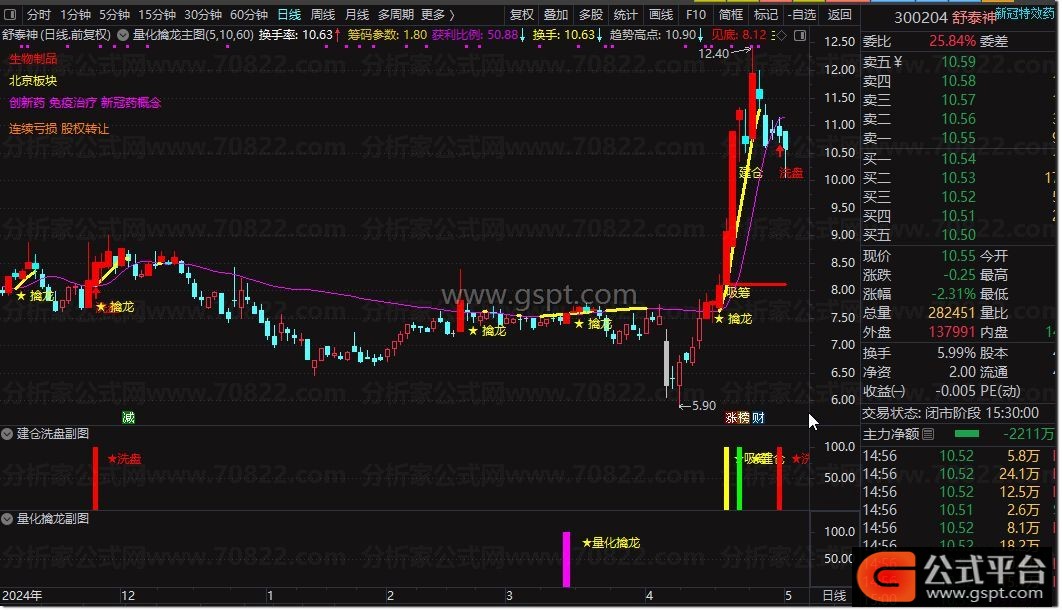The image size is (1062, 610).
Task: Click the 生物制品 industry label
Action: (33, 59)
